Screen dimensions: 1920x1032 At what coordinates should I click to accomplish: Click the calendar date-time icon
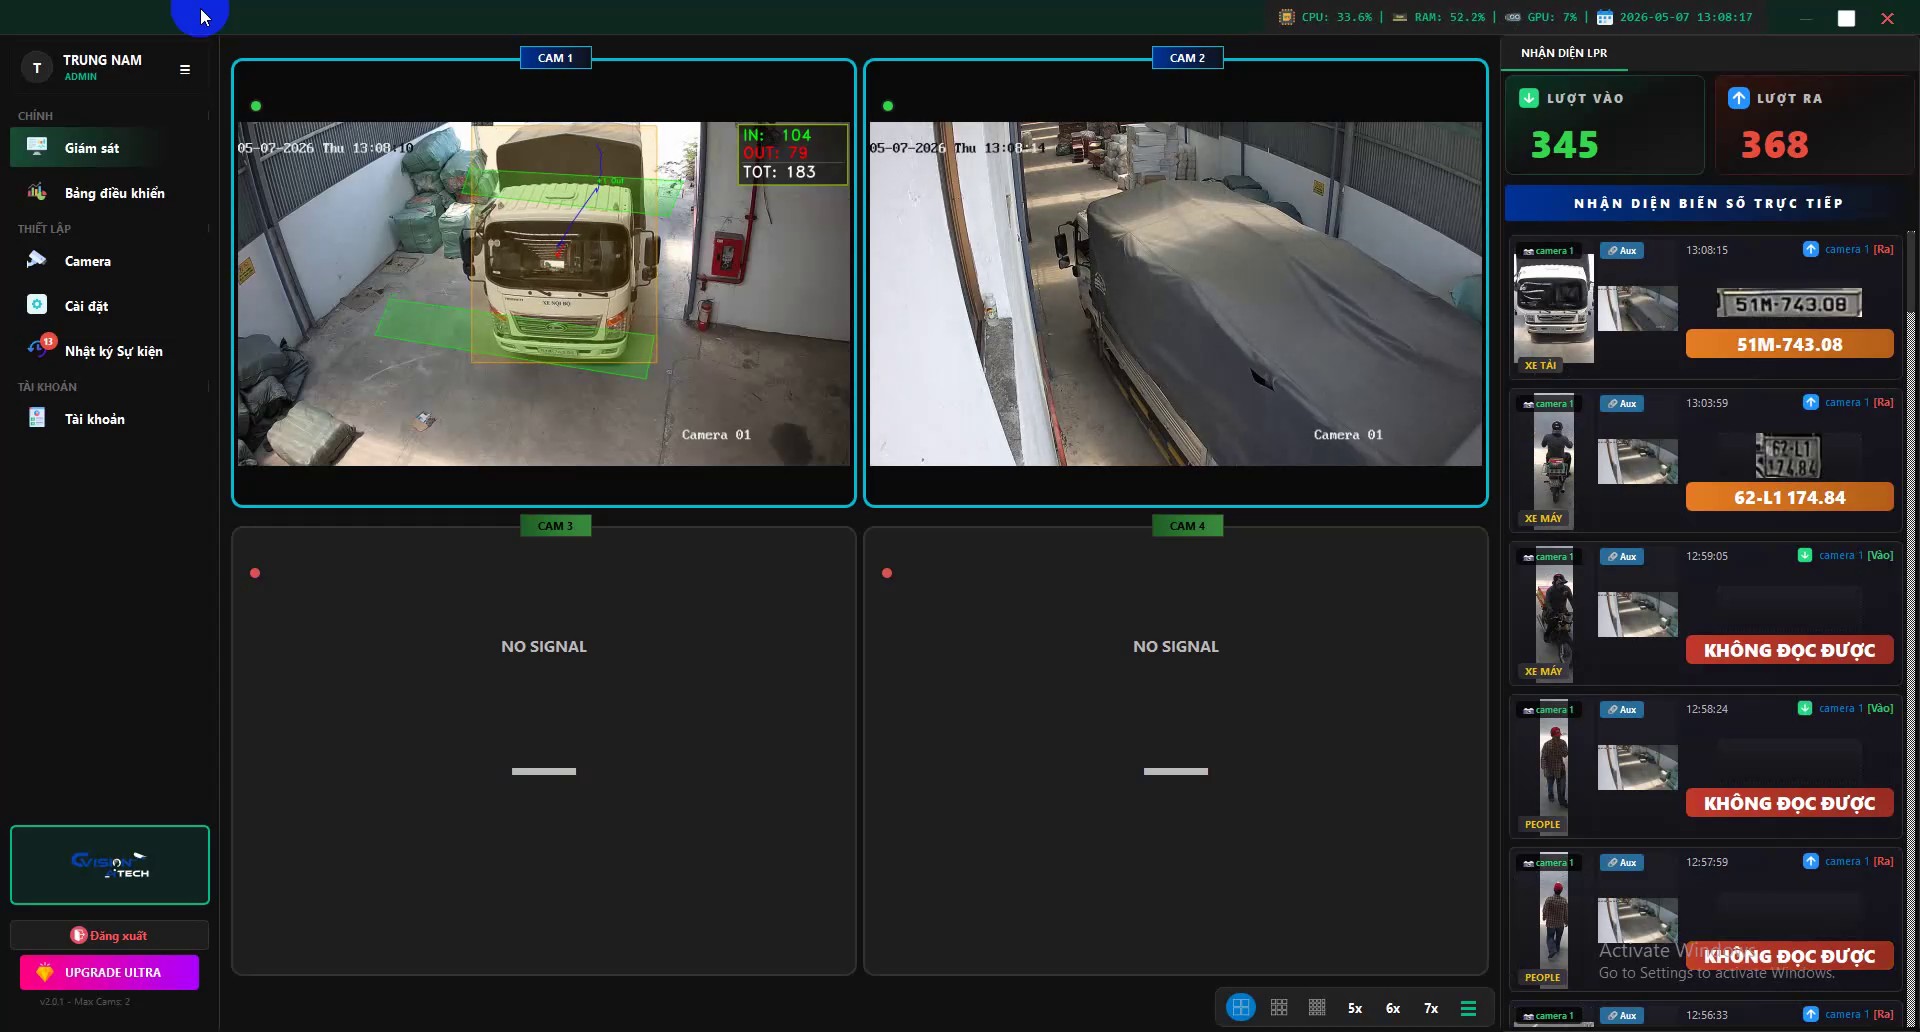pos(1605,17)
